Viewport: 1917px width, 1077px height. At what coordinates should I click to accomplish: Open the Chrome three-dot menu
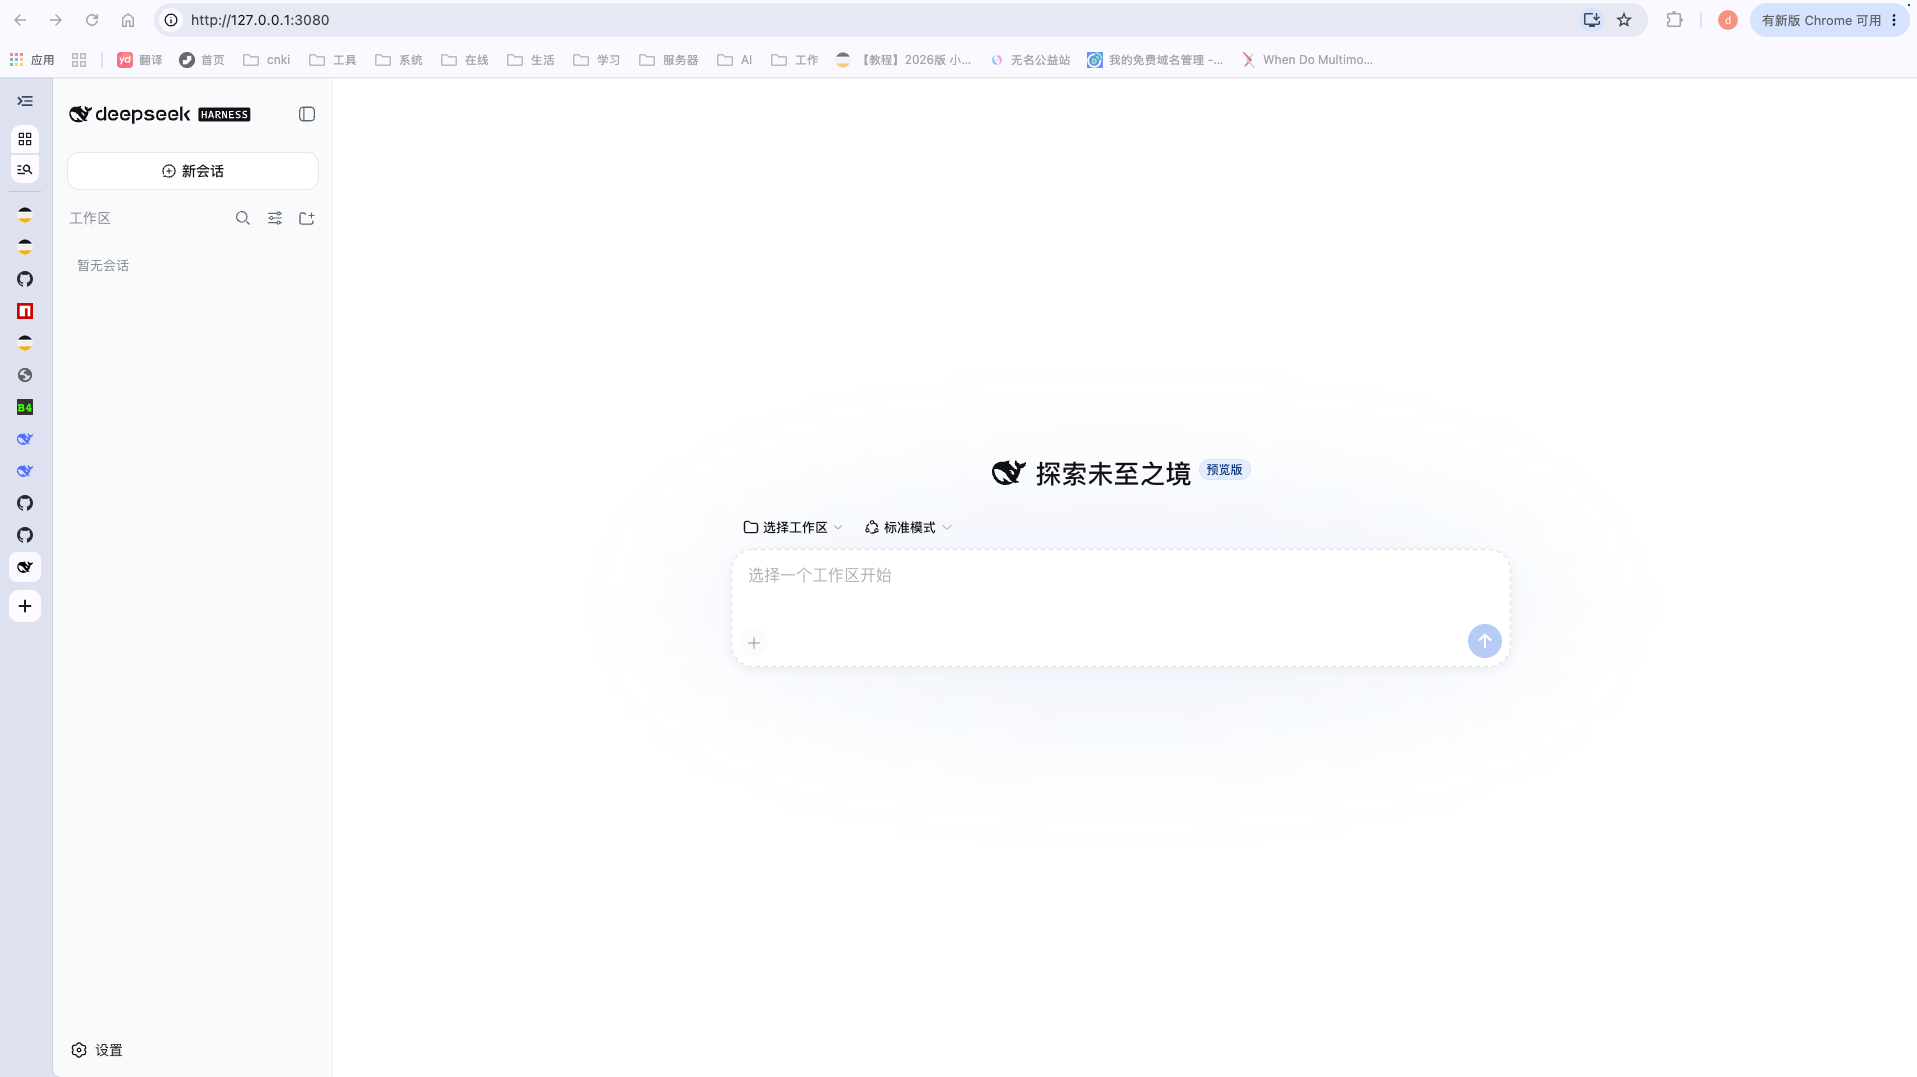(1894, 20)
